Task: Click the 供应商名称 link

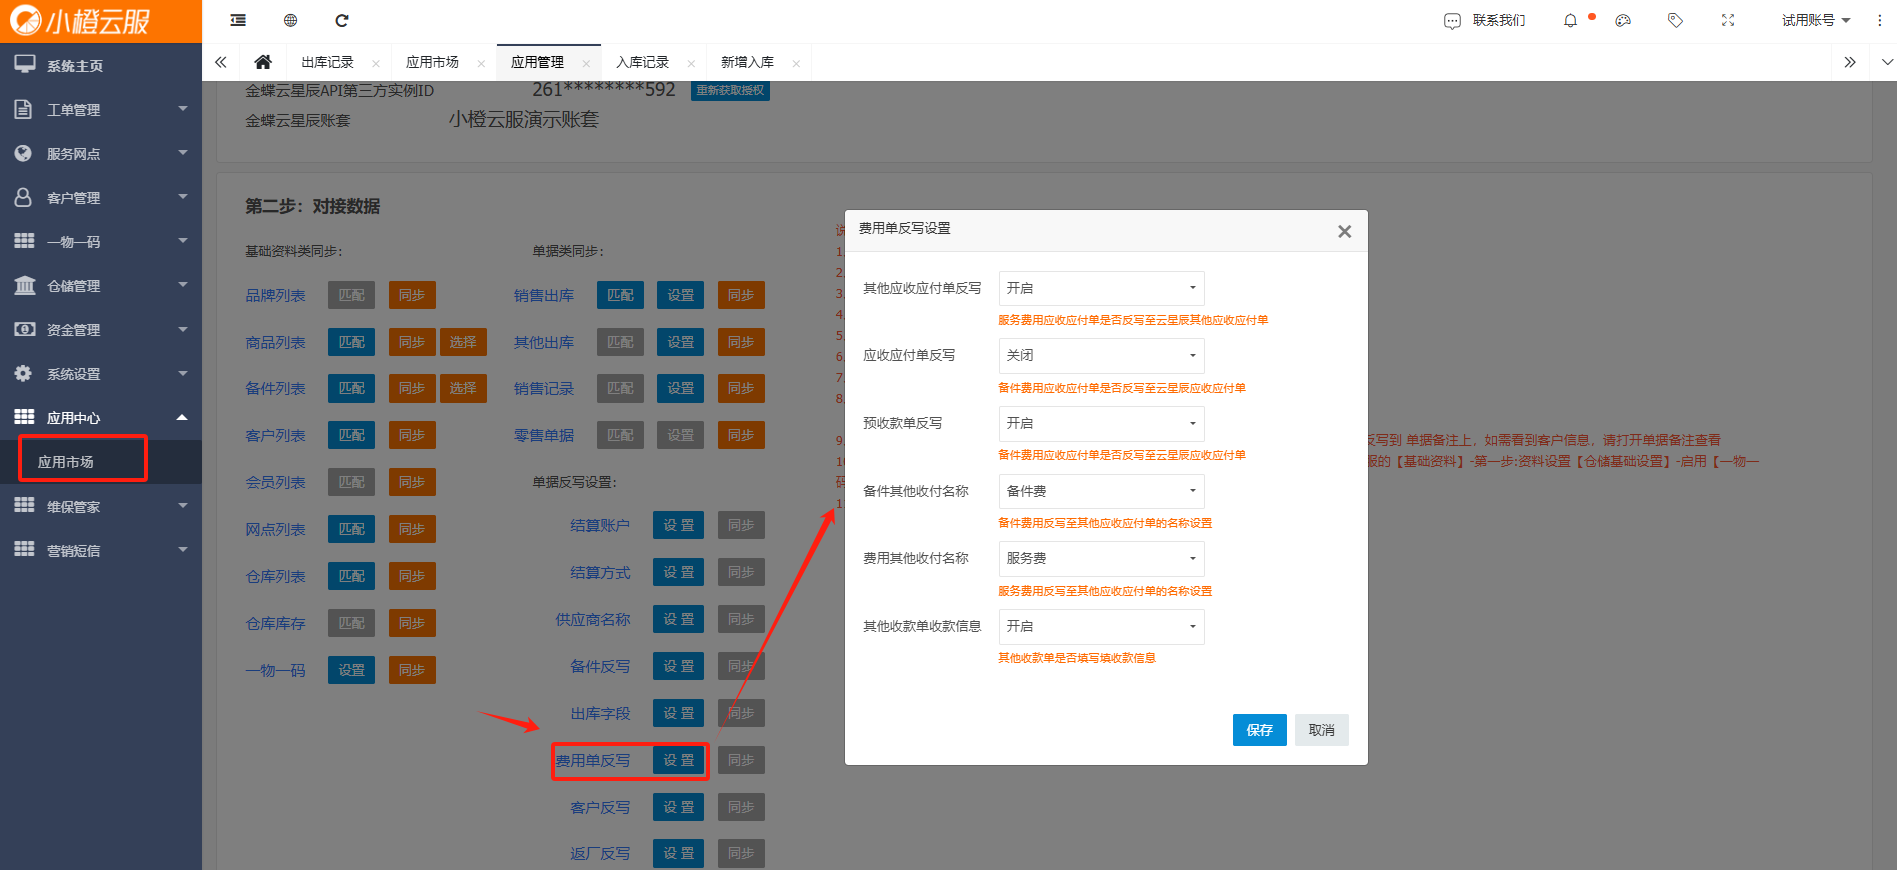Action: point(593,619)
